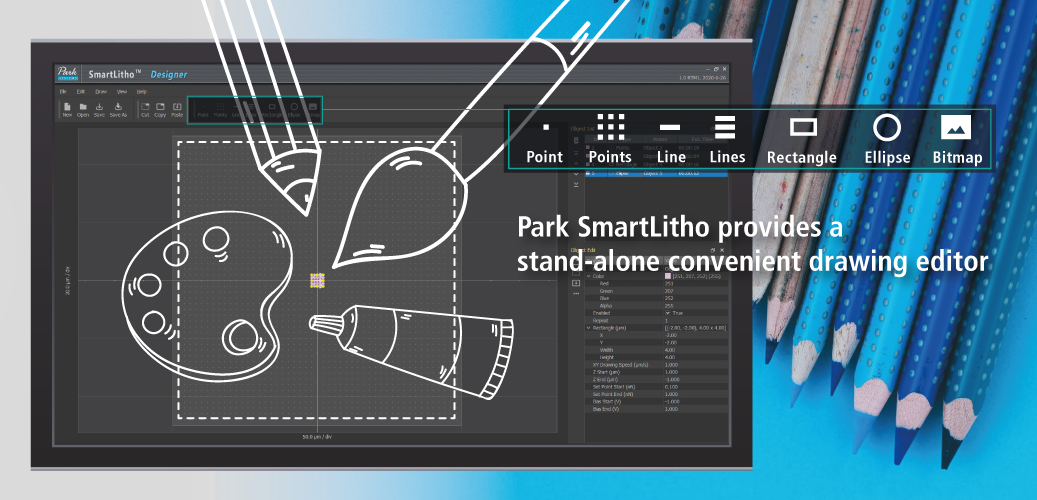Click the import icon beside Object Edit panel
This screenshot has height=500, width=1037.
coord(576,283)
